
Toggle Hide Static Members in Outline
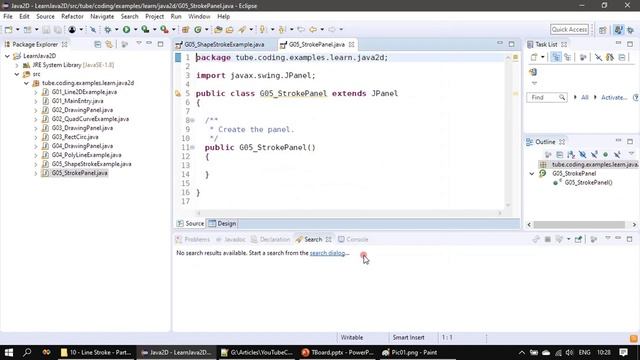tap(594, 154)
